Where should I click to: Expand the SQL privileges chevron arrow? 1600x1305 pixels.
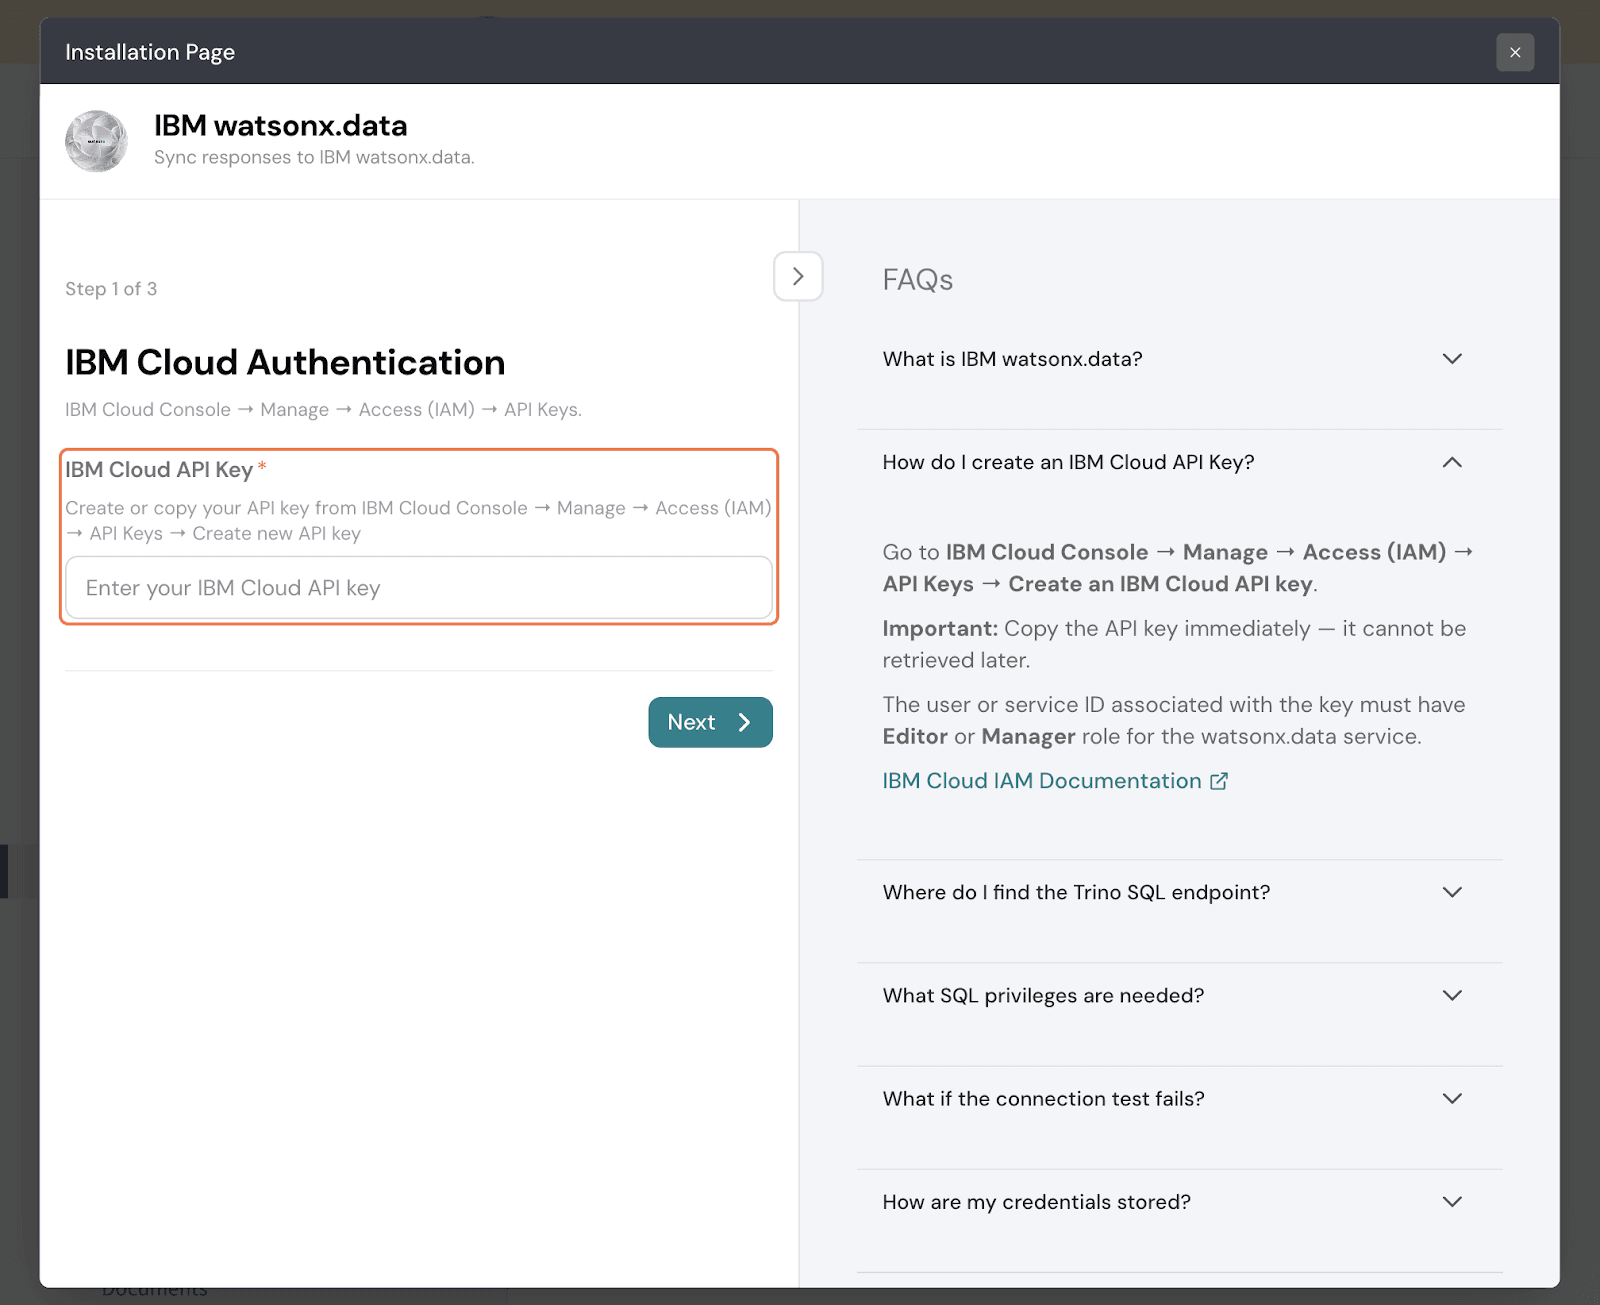click(x=1452, y=995)
